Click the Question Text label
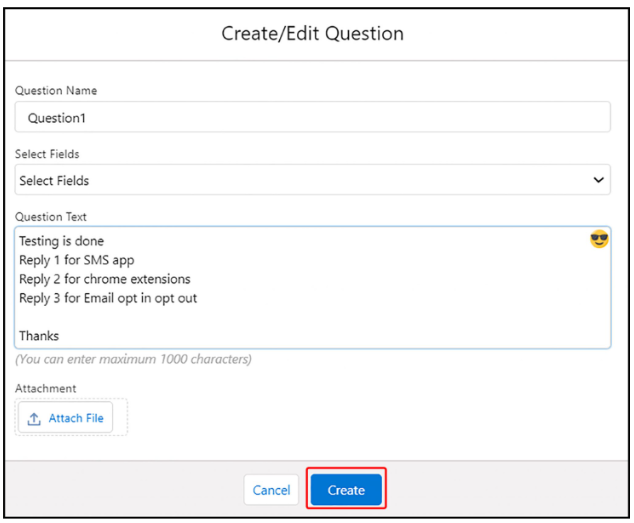 pyautogui.click(x=50, y=217)
